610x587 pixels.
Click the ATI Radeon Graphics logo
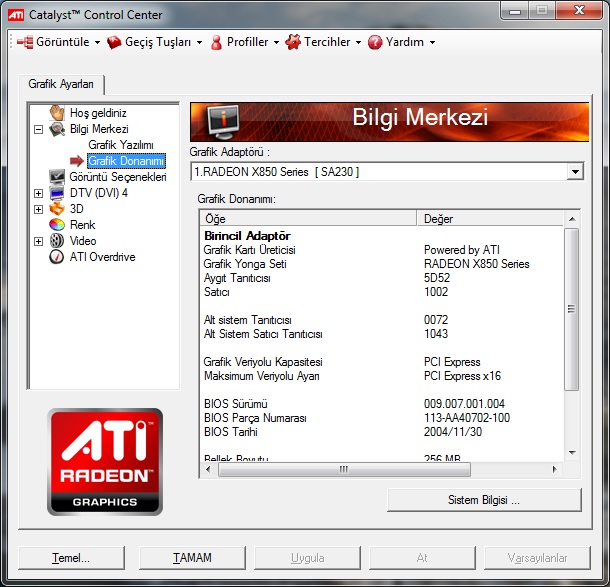click(x=105, y=462)
